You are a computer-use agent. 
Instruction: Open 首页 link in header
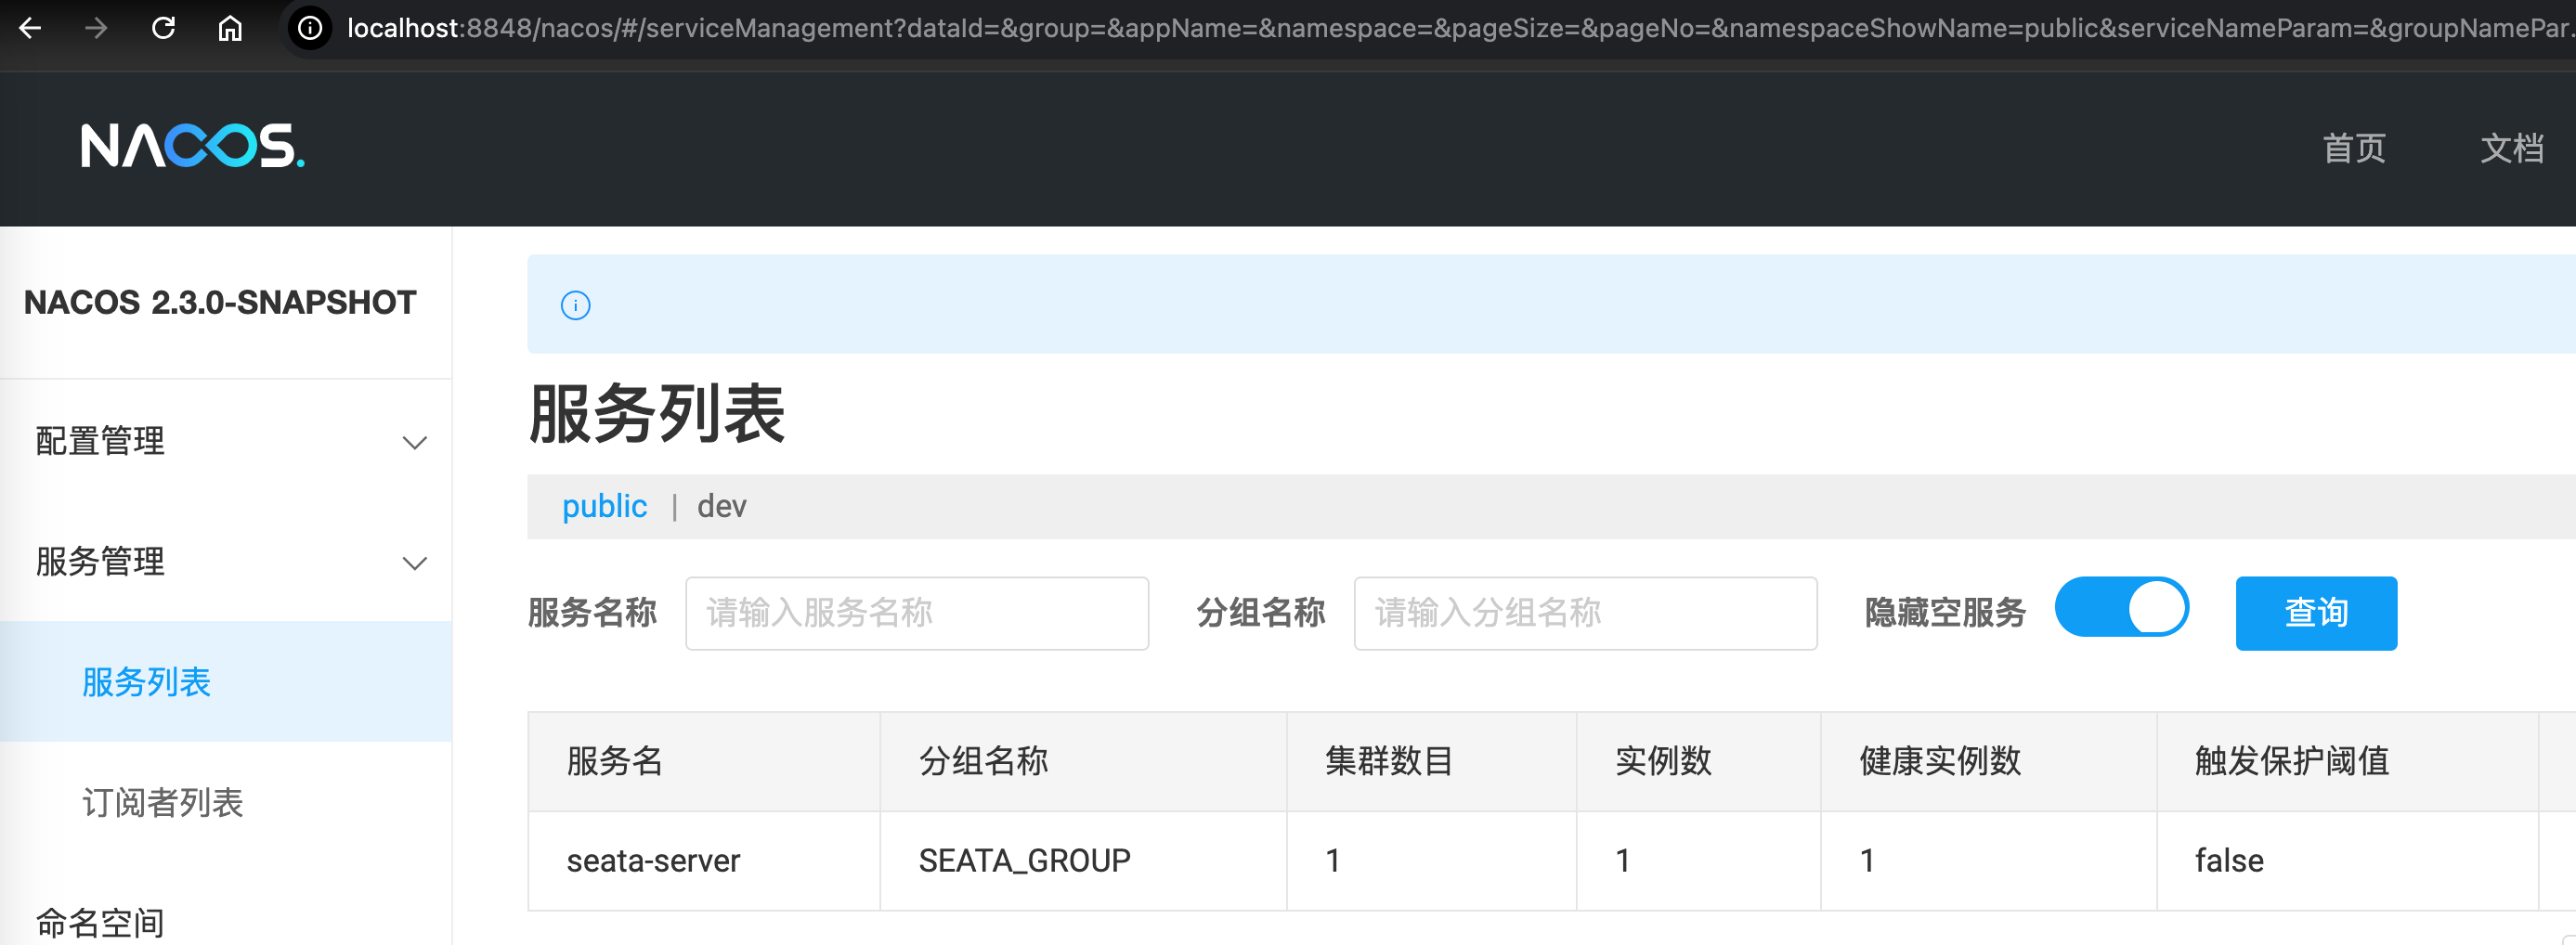[x=2353, y=149]
